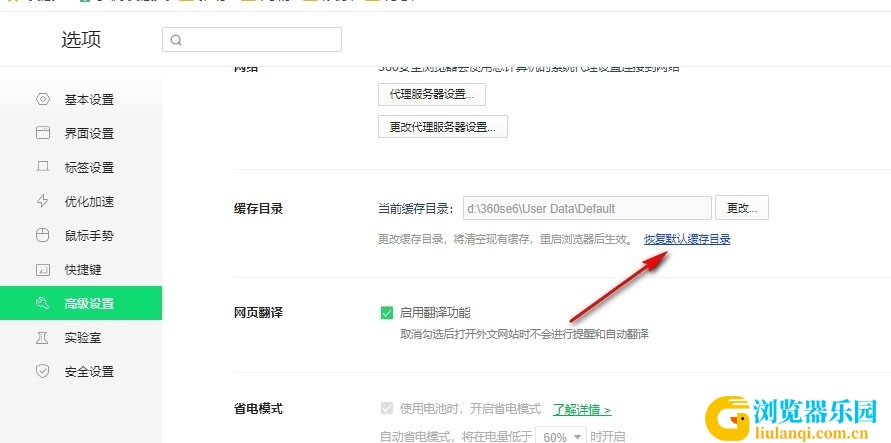Select 高级设置 in sidebar
The width and height of the screenshot is (891, 443).
click(x=81, y=303)
